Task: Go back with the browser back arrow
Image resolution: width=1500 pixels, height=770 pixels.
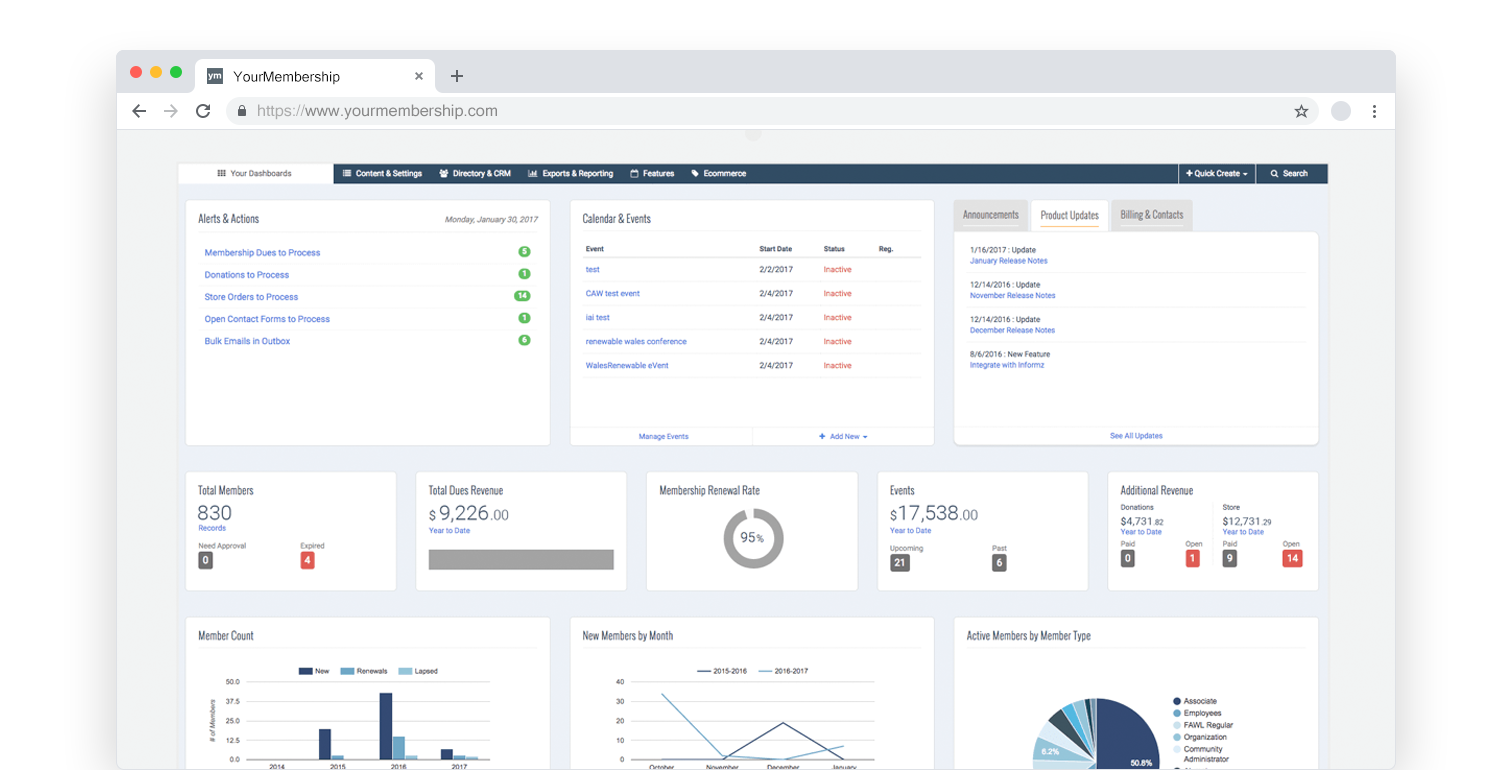Action: point(139,111)
